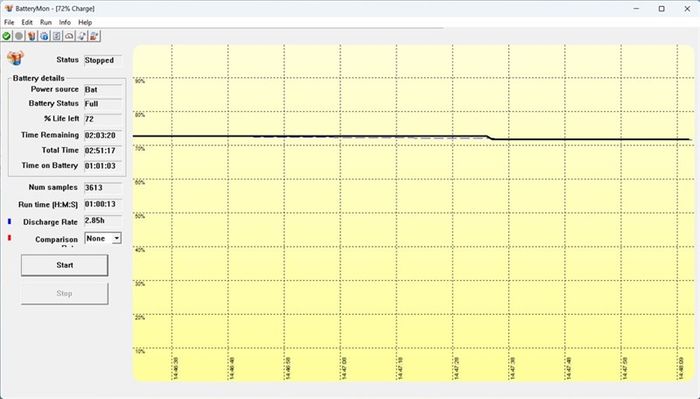Screen dimensions: 700x399
Task: Open the Edit menu
Action: [x=27, y=22]
